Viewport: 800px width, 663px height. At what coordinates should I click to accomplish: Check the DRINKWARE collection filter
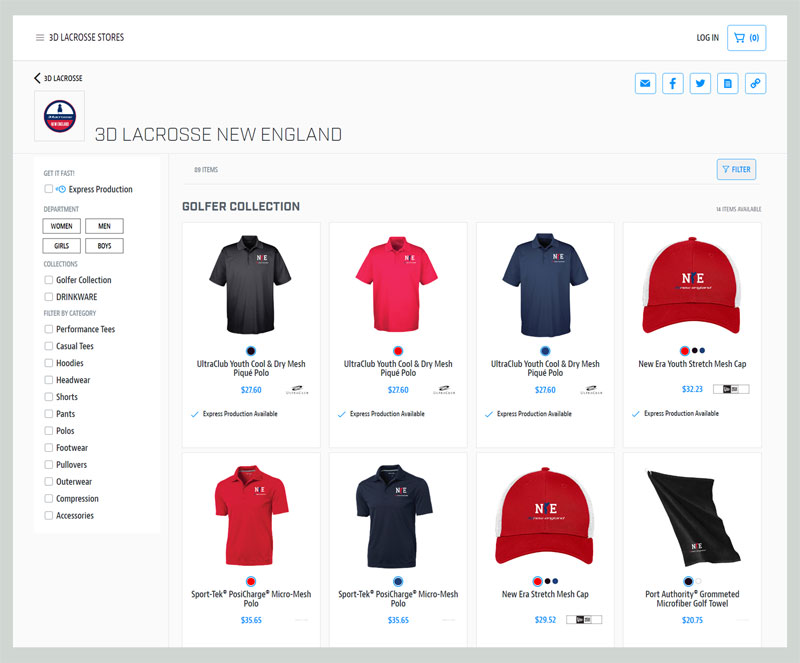pos(48,297)
